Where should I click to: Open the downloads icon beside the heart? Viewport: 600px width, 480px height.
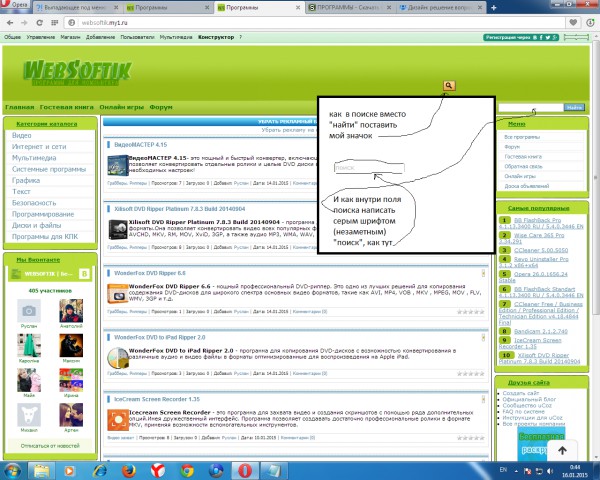pos(590,23)
